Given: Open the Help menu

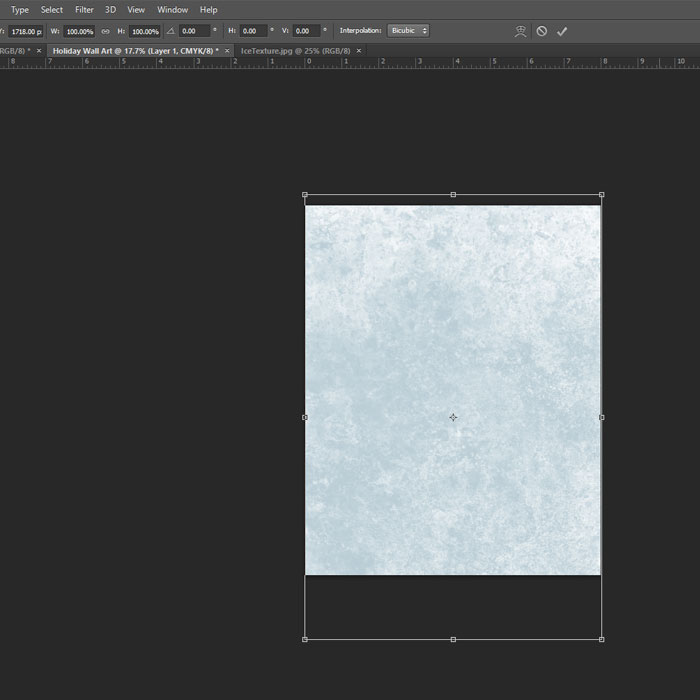Looking at the screenshot, I should coord(208,10).
